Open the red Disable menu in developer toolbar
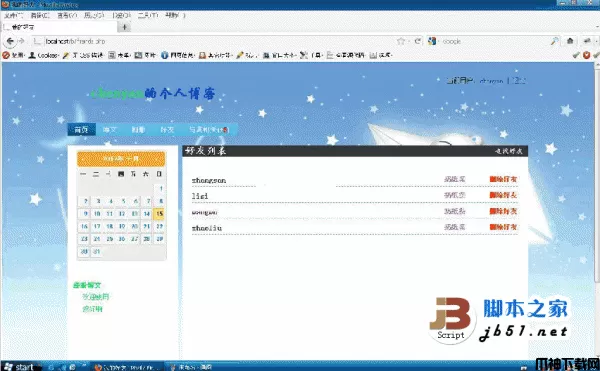Image resolution: width=600 pixels, height=371 pixels. coord(13,55)
